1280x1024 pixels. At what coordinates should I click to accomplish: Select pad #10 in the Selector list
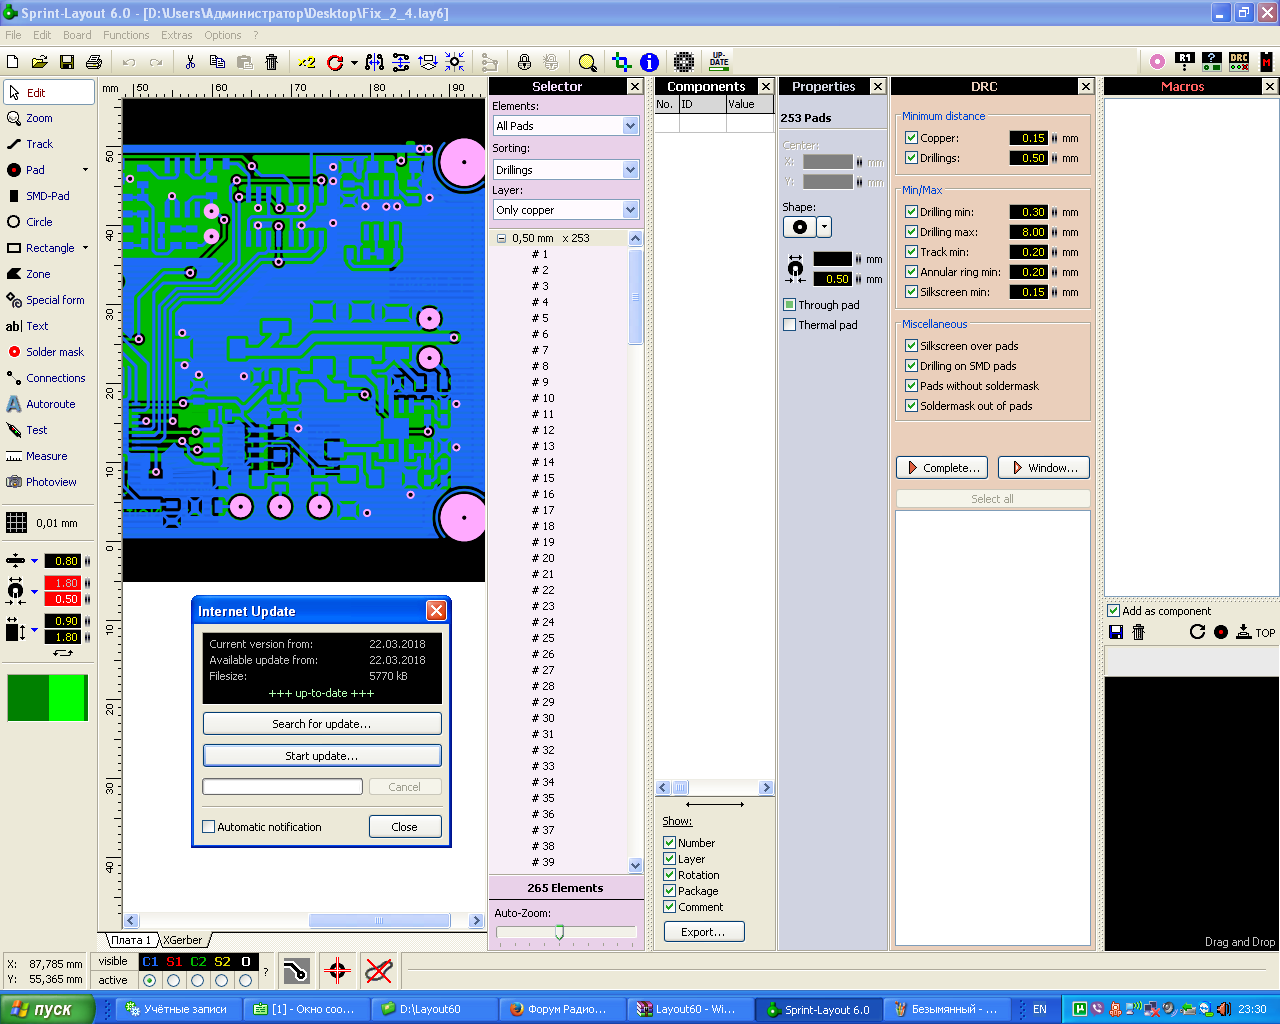548,398
